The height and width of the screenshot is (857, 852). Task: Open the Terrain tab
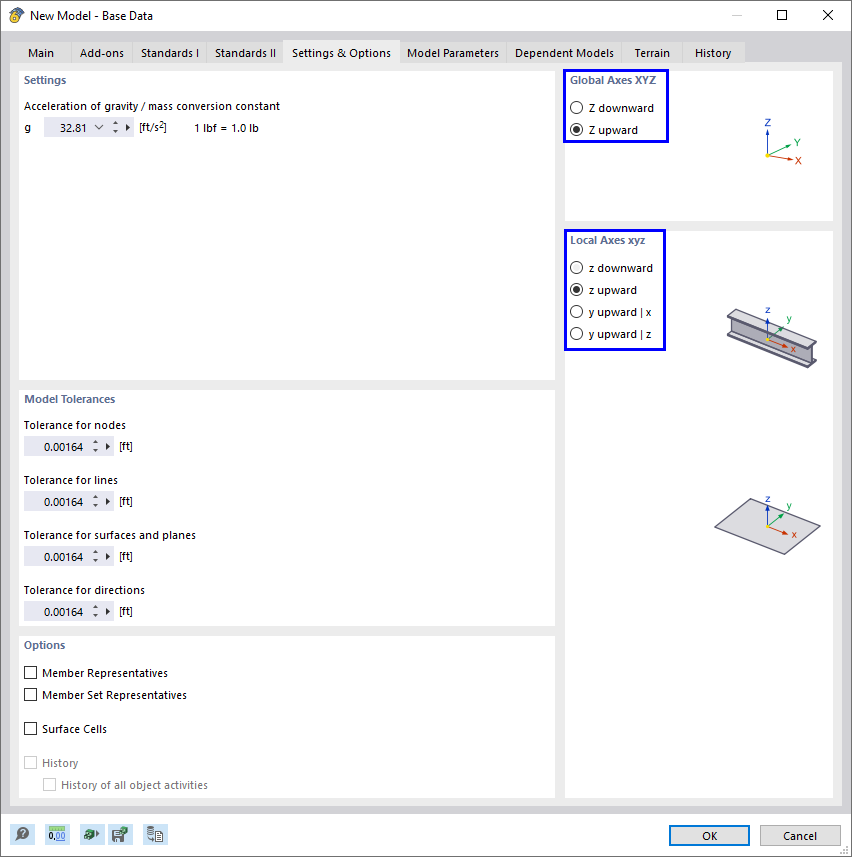pyautogui.click(x=652, y=53)
